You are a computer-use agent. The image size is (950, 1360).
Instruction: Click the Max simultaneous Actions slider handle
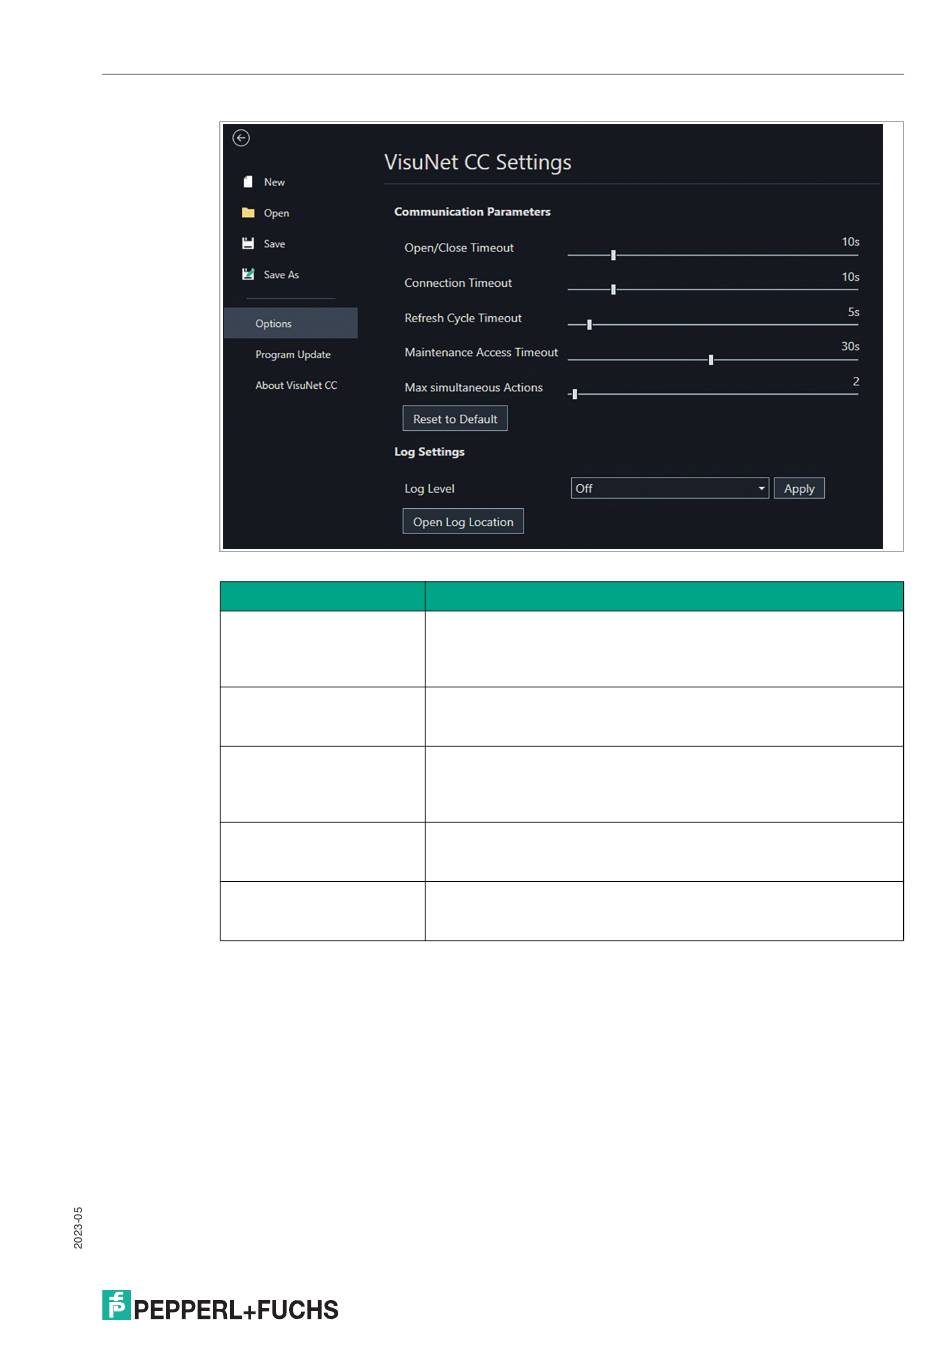pyautogui.click(x=574, y=394)
